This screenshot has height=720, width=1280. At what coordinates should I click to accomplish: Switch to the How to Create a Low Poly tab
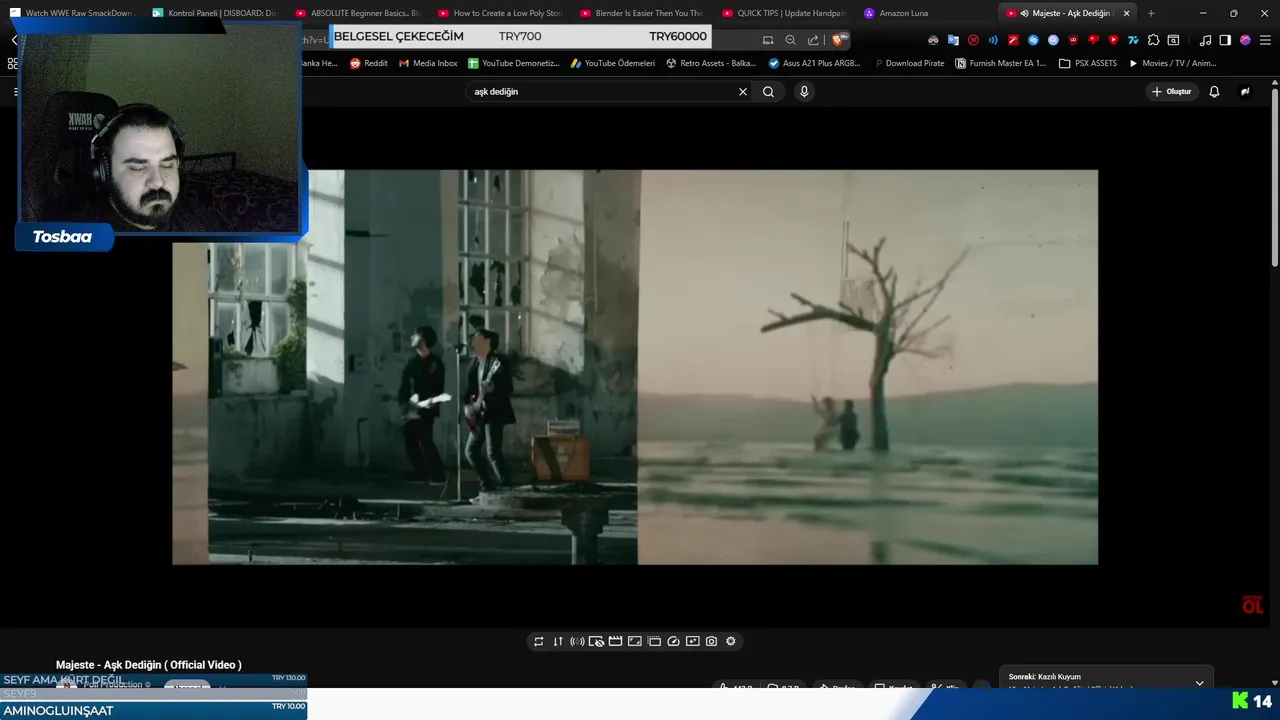[x=500, y=13]
